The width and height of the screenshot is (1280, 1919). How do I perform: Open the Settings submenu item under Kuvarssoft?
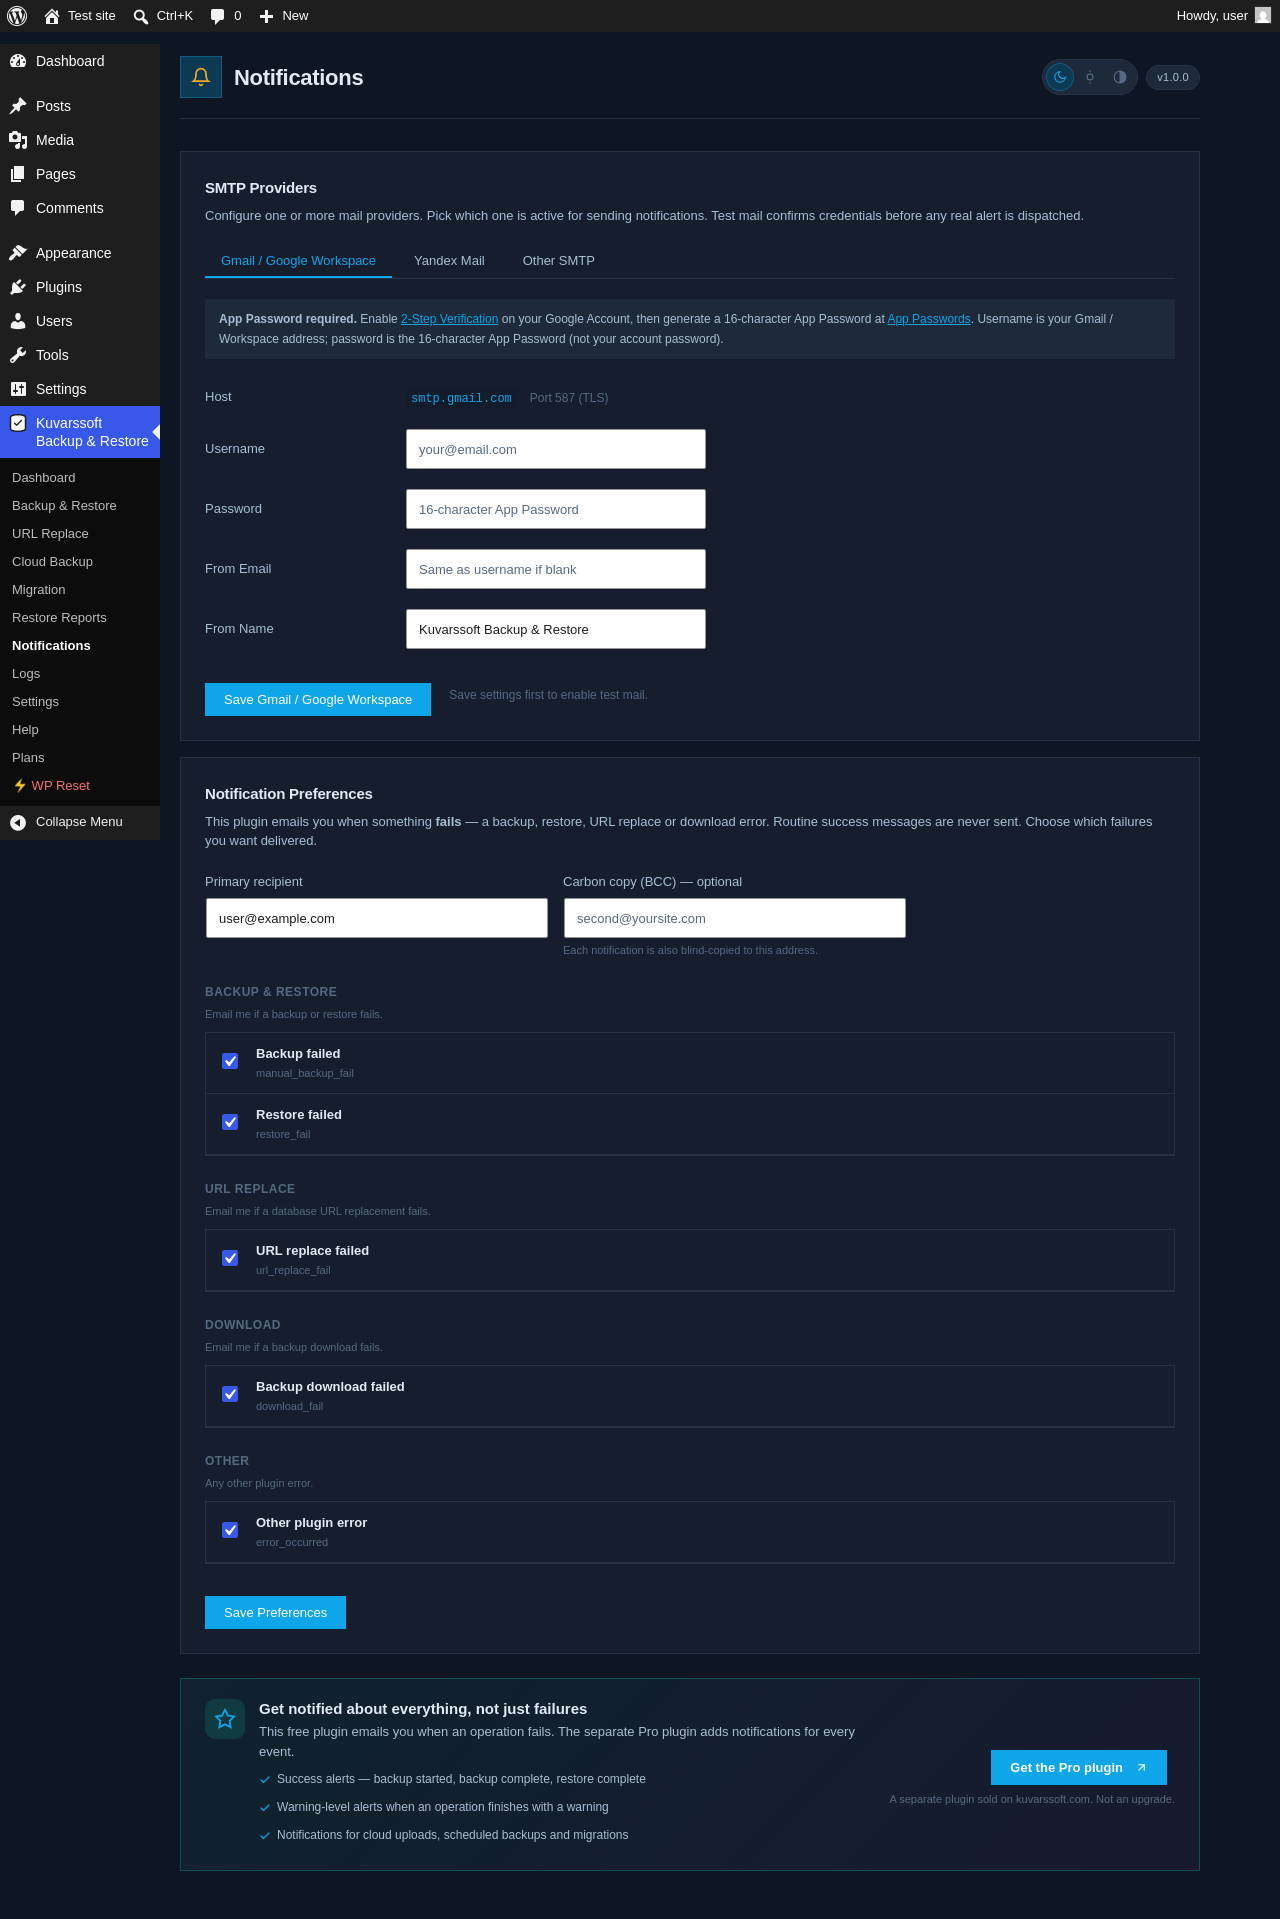[x=35, y=702]
